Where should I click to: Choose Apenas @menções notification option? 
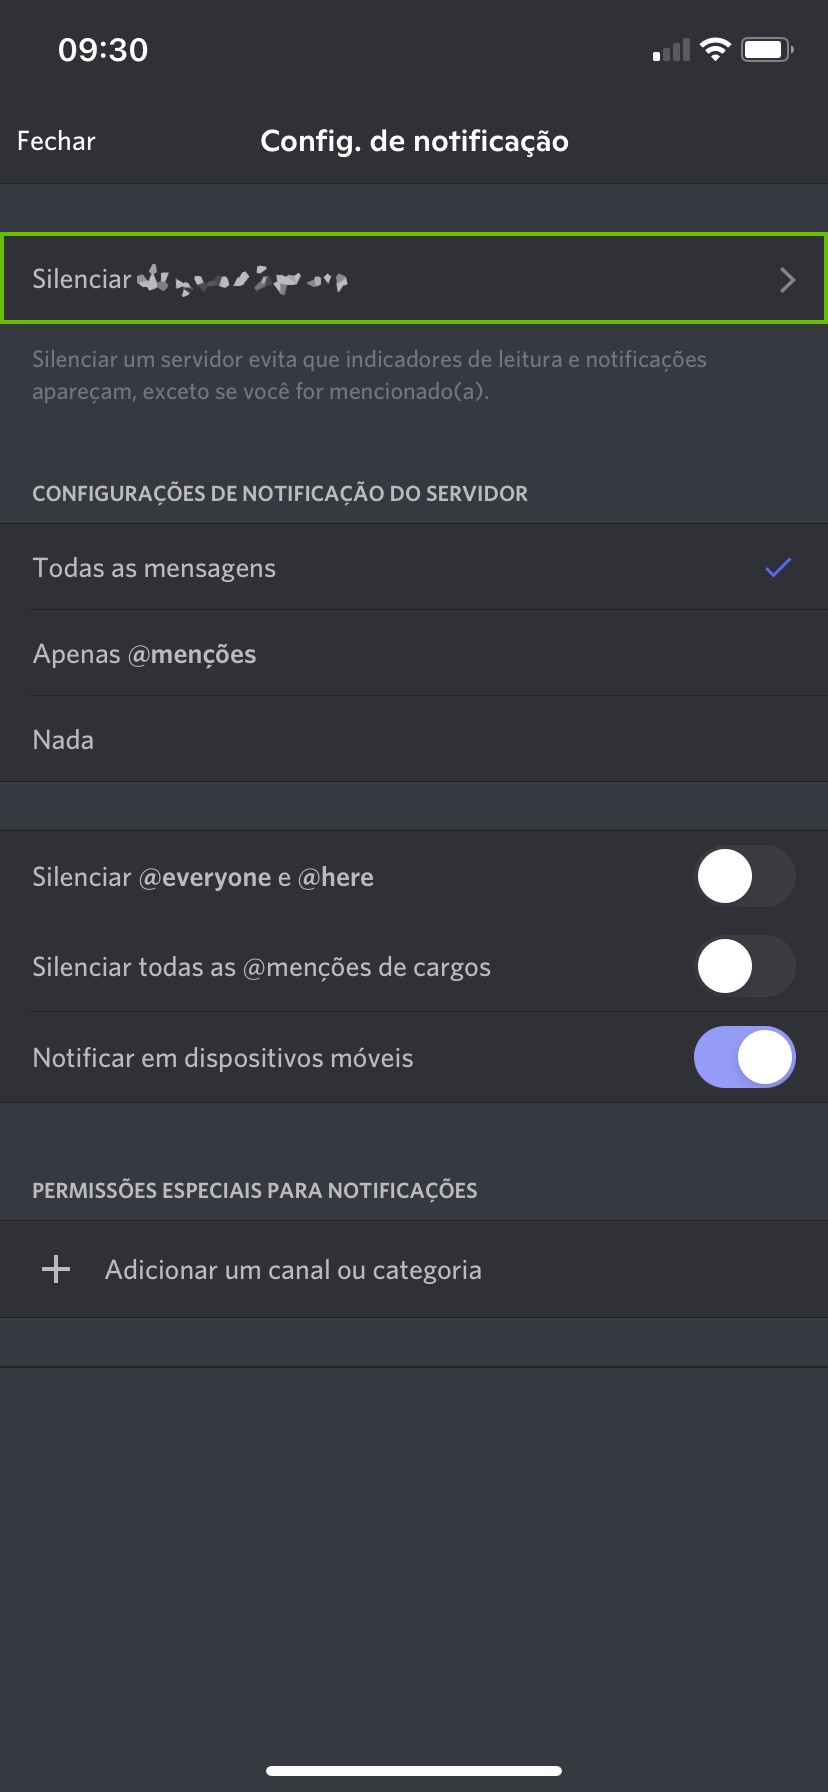144,654
